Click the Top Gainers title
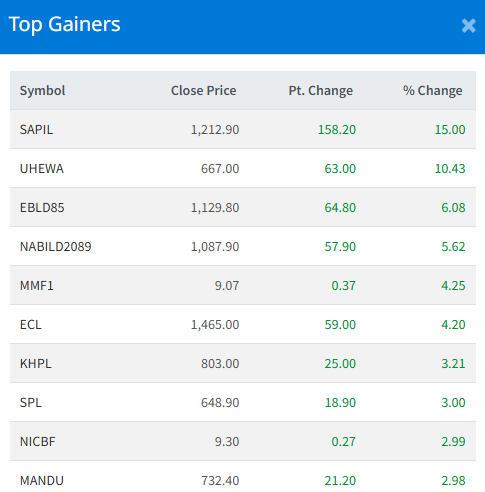The width and height of the screenshot is (485, 492). 64,25
